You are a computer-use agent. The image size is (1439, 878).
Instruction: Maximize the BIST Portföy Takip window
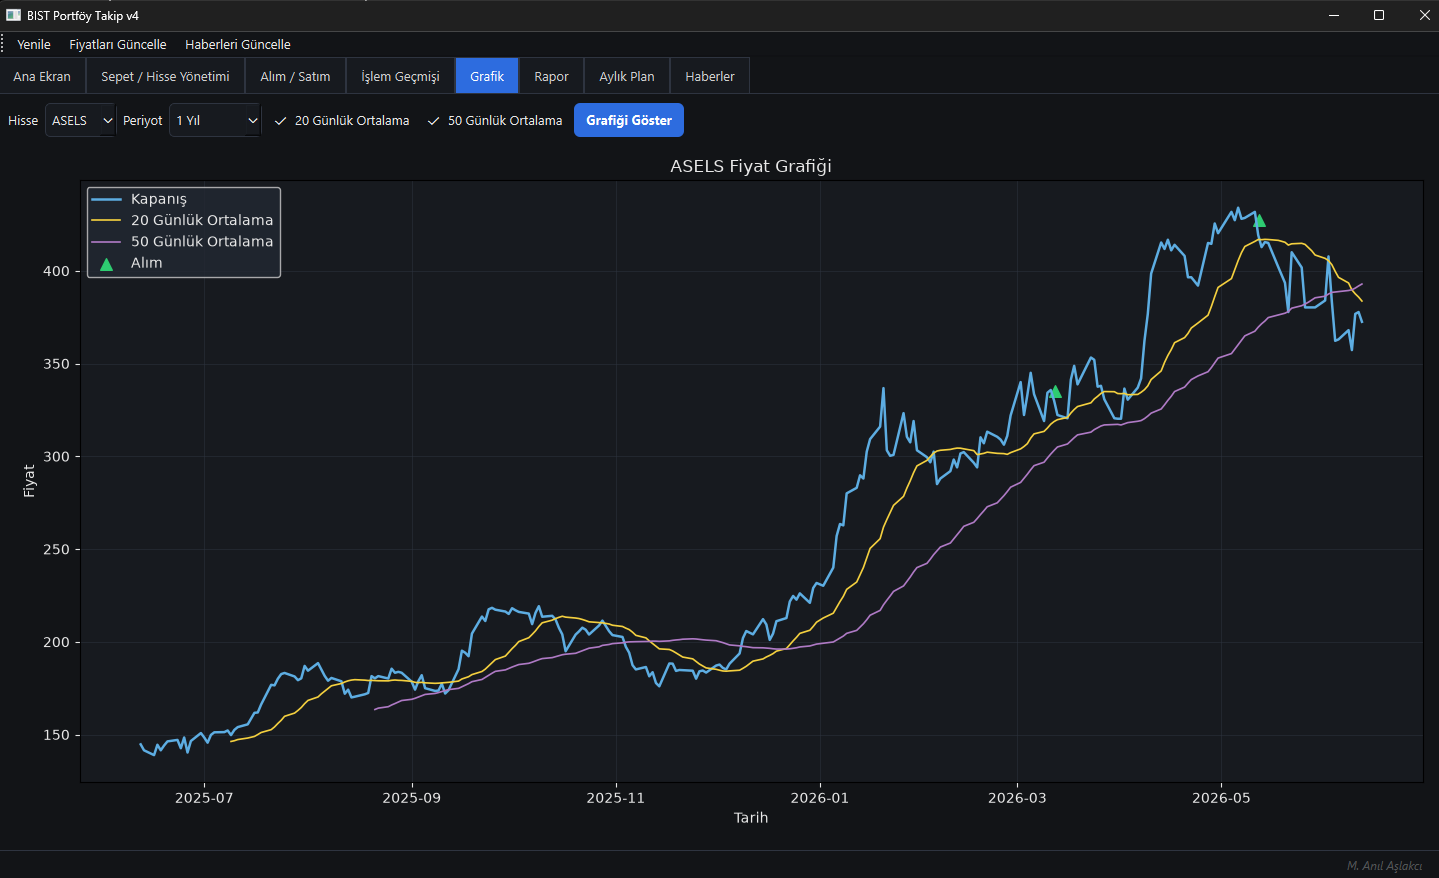coord(1379,15)
